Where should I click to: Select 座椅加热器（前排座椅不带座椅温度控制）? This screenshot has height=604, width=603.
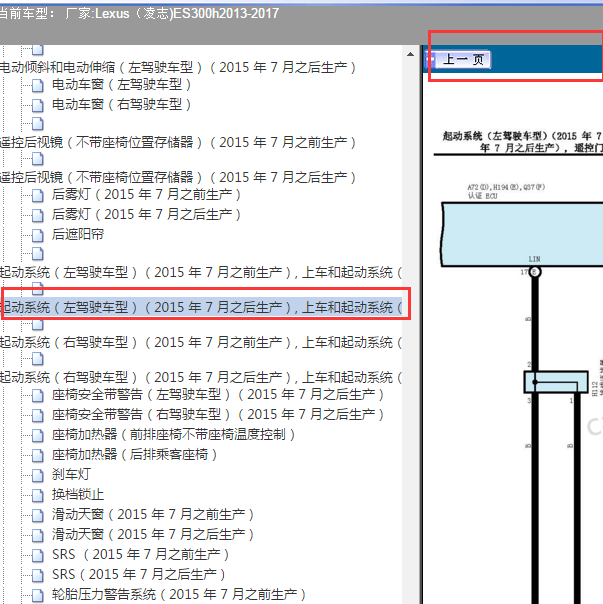[174, 435]
